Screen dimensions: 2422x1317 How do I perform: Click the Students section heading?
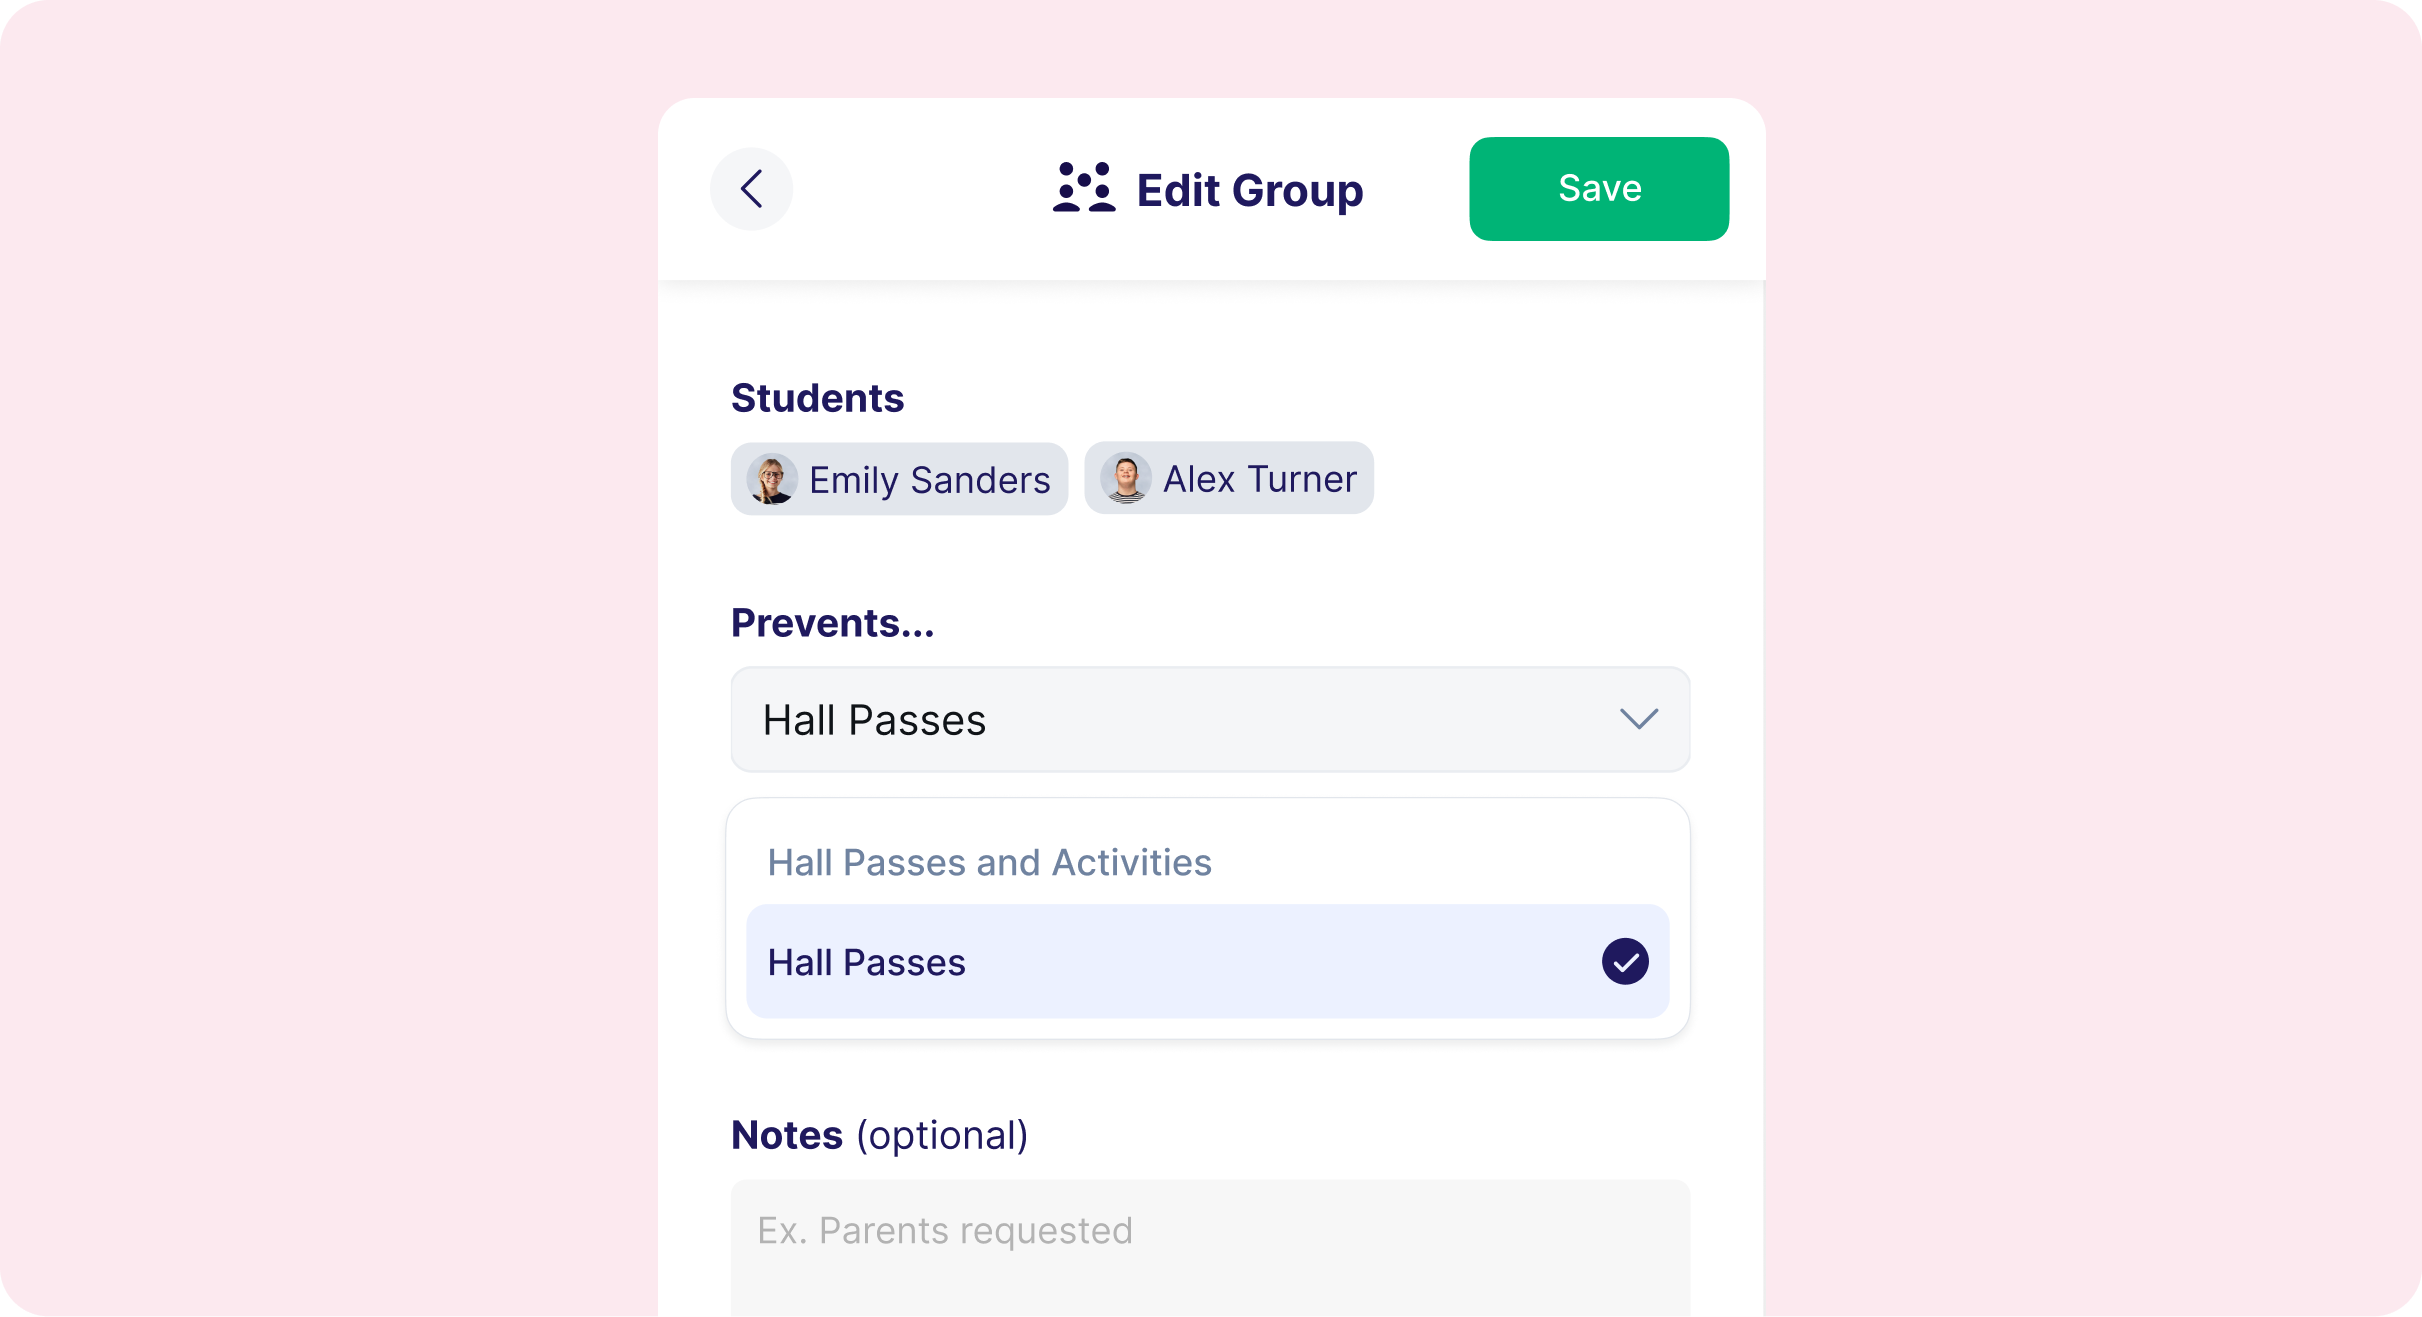(x=817, y=398)
